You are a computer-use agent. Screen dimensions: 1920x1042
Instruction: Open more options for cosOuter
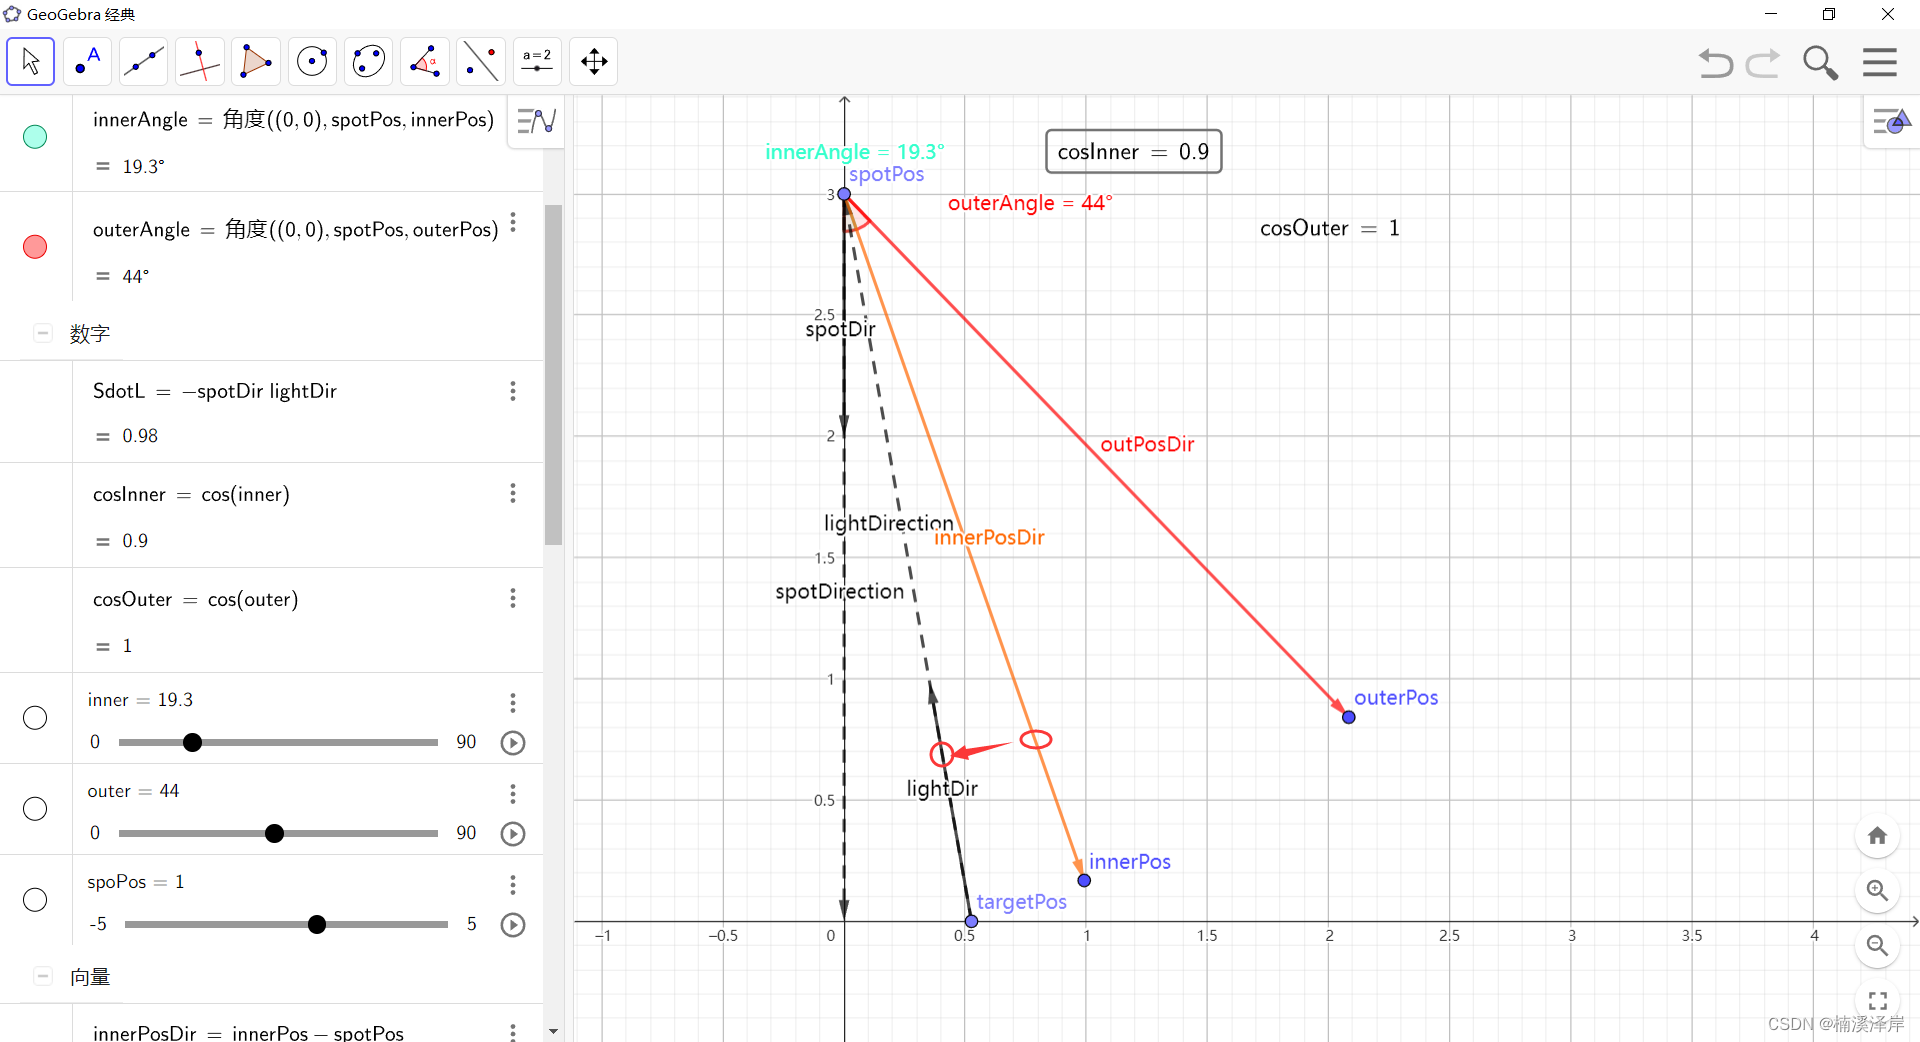point(513,598)
